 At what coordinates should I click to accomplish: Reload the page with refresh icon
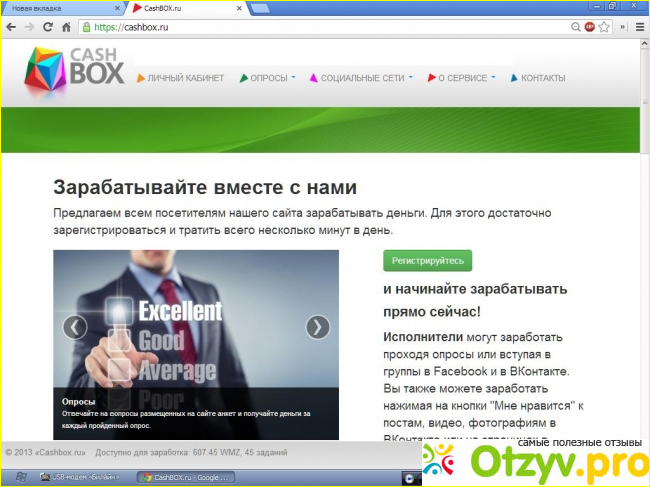pos(48,27)
